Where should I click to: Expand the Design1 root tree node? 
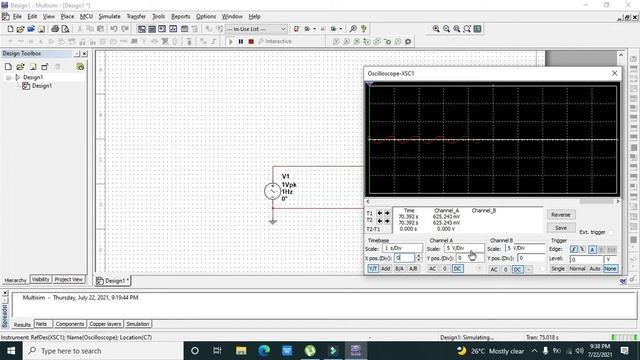pyautogui.click(x=9, y=77)
